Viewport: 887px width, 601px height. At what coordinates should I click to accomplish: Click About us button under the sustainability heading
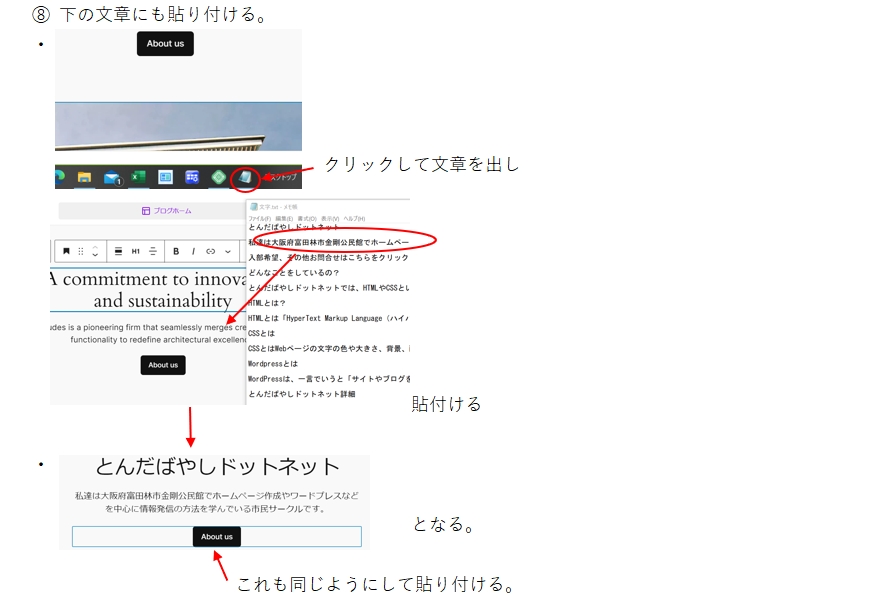tap(163, 365)
